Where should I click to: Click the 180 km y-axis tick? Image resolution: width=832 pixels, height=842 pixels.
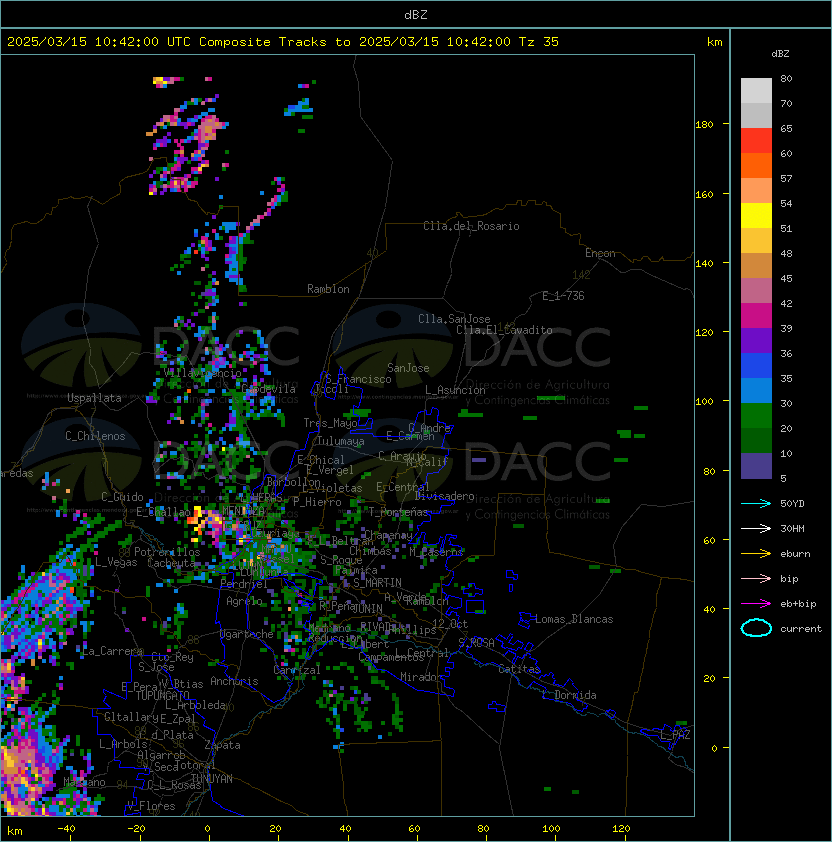pos(704,125)
